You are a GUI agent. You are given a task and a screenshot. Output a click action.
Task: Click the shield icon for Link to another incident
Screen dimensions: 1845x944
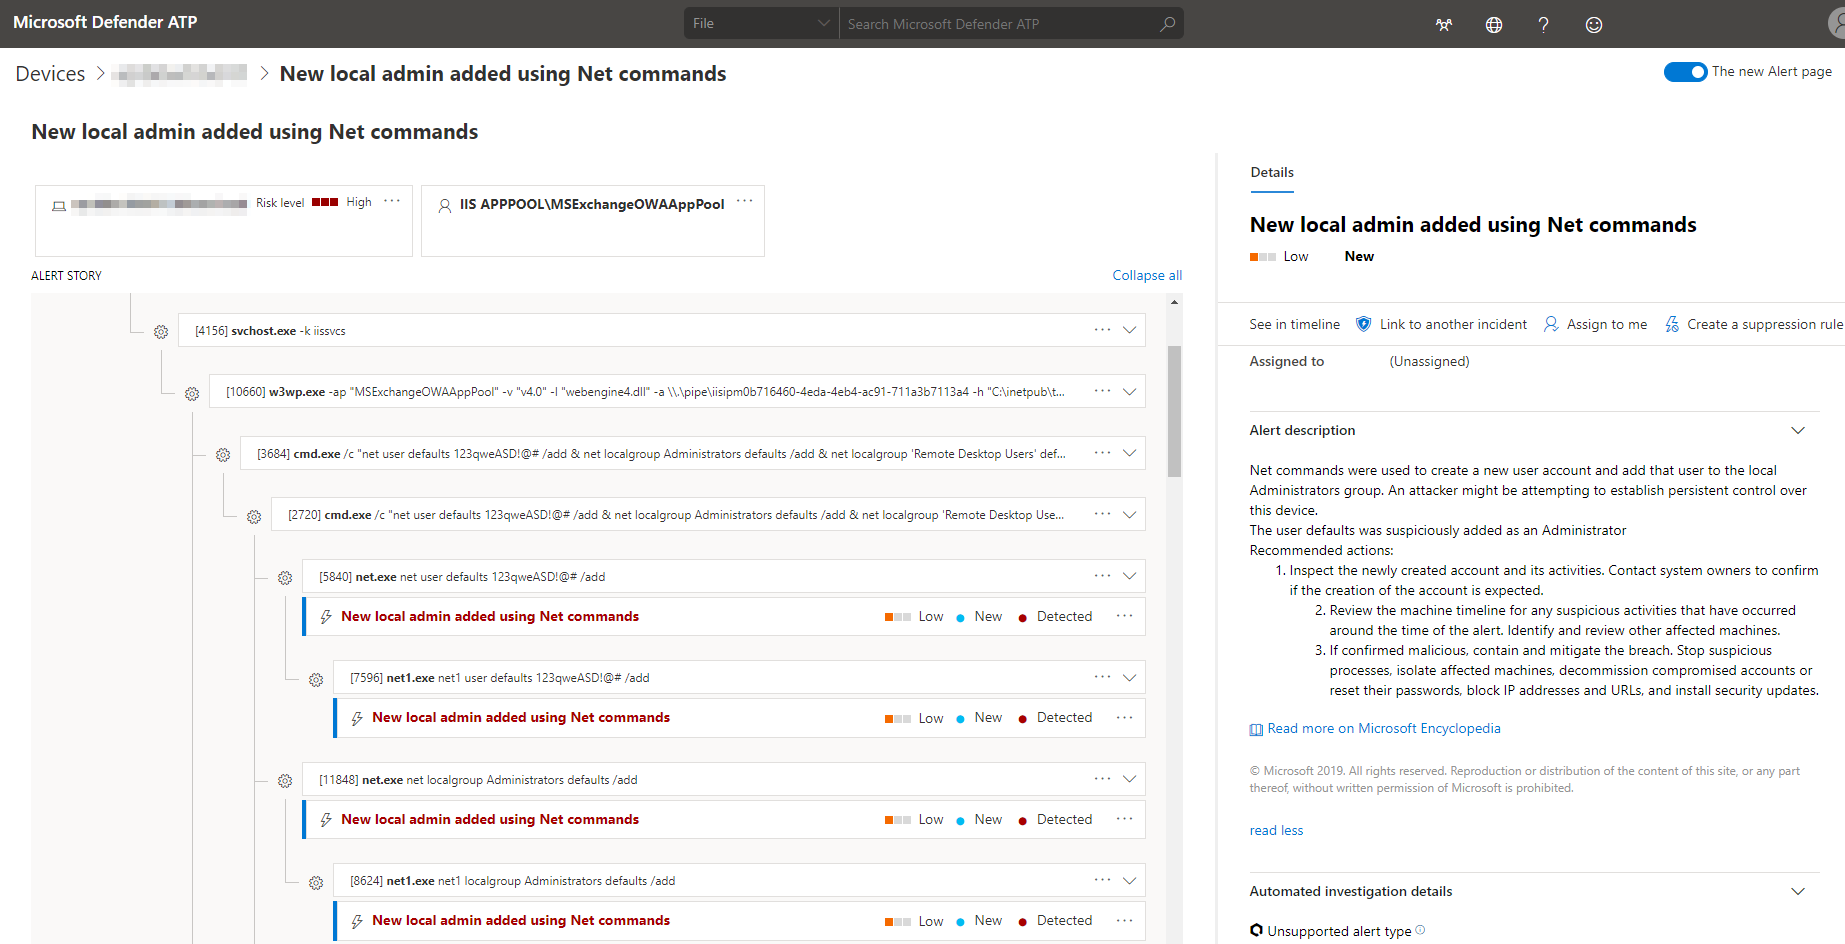(x=1363, y=324)
